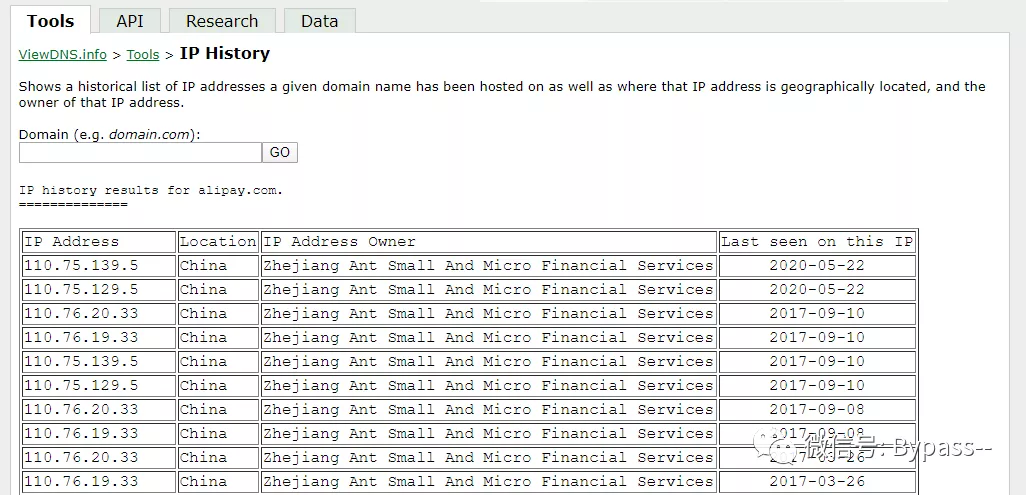Click China in the first table row
Screen dimensions: 1026x495
[x=203, y=266]
